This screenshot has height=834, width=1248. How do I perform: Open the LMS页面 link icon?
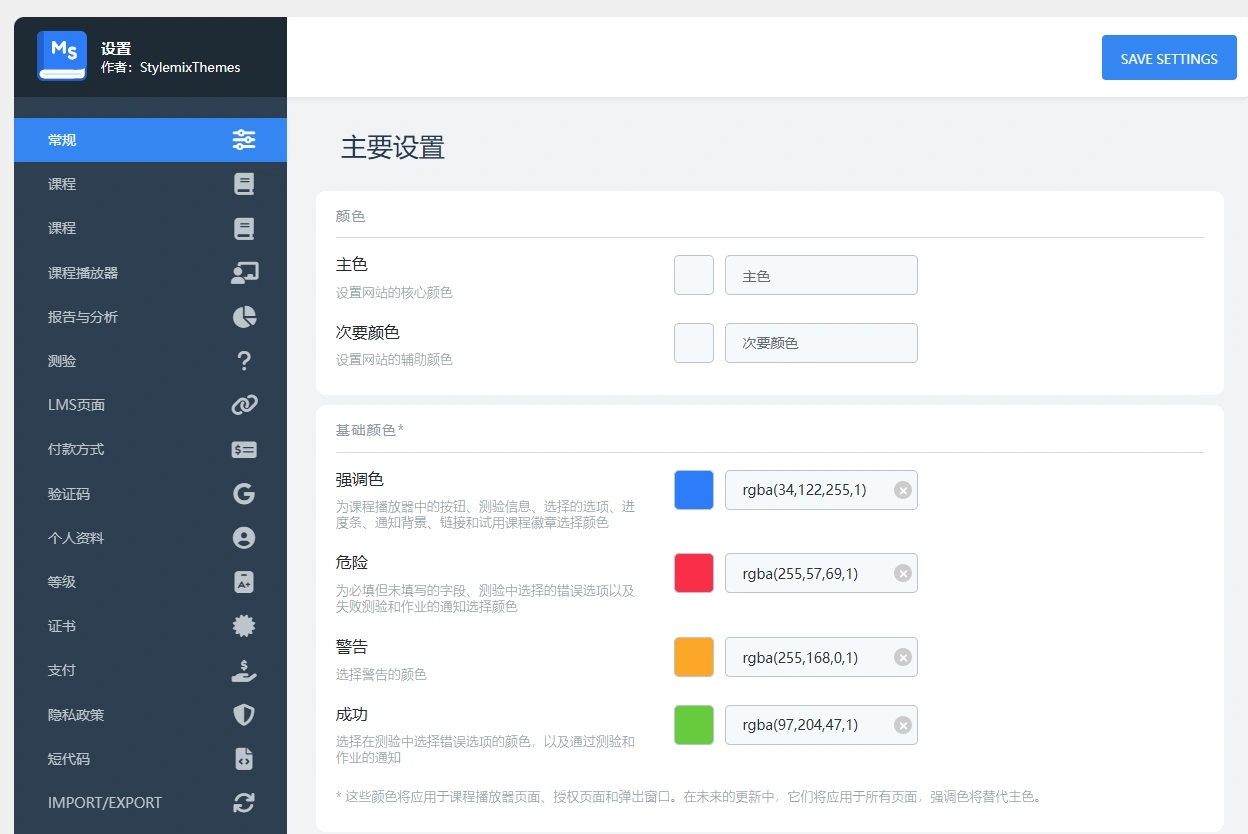pos(244,405)
